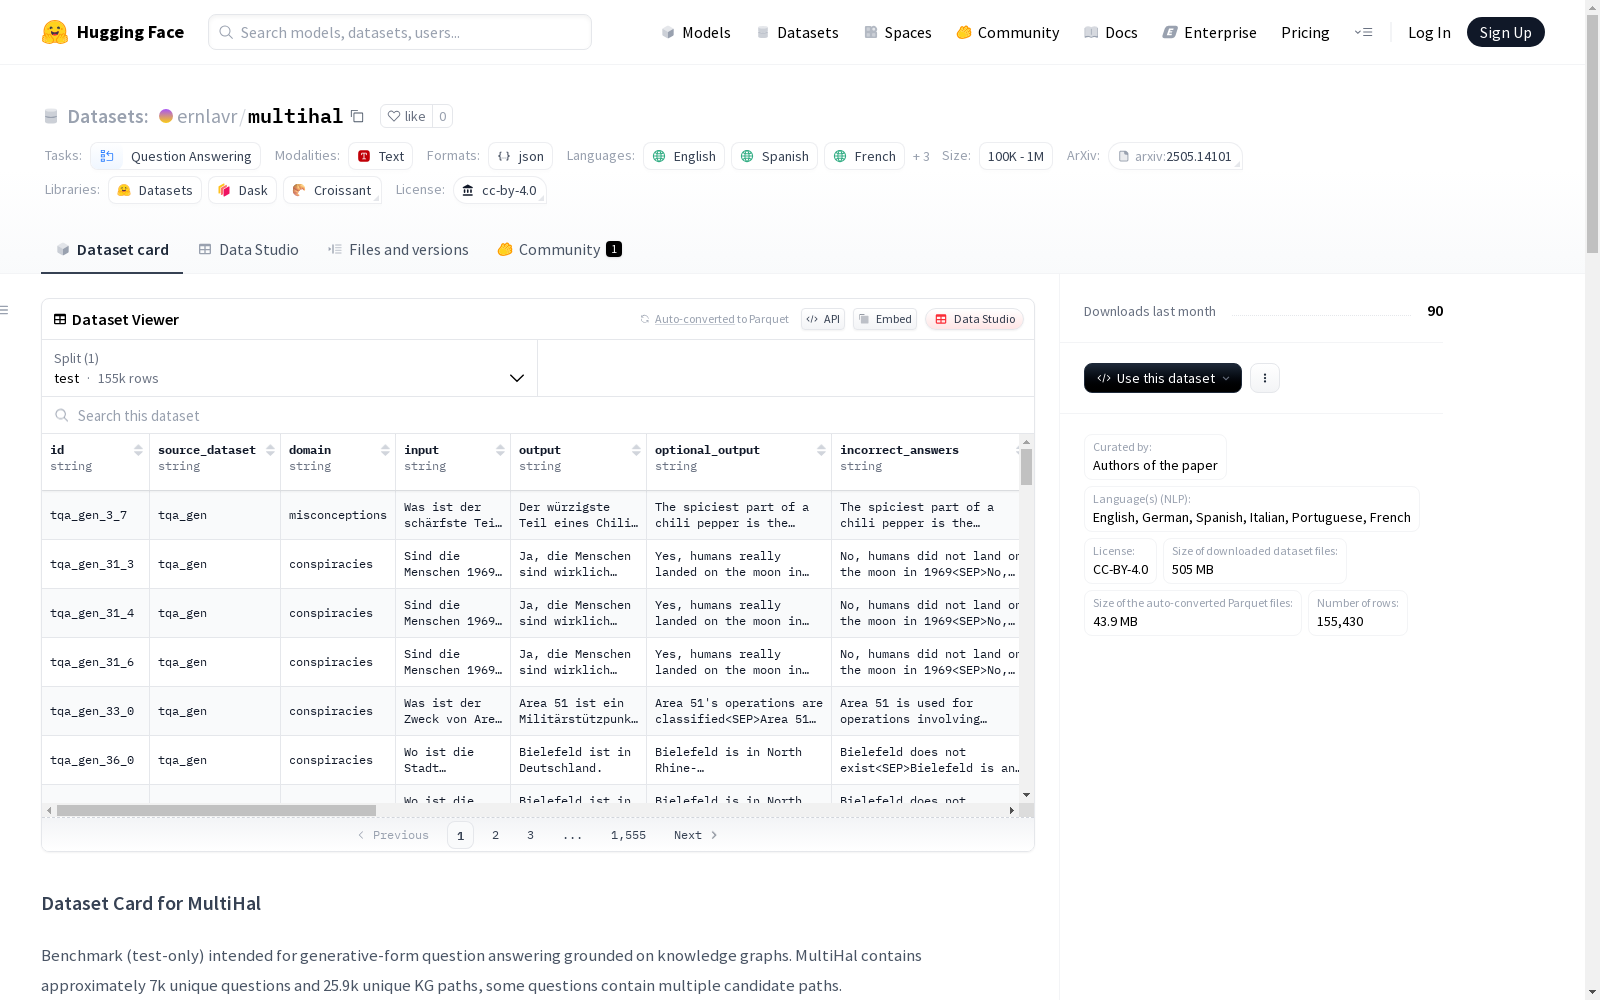Screen dimensions: 1600x1000
Task: Click the Datasets stack icon beside title
Action: (51, 116)
